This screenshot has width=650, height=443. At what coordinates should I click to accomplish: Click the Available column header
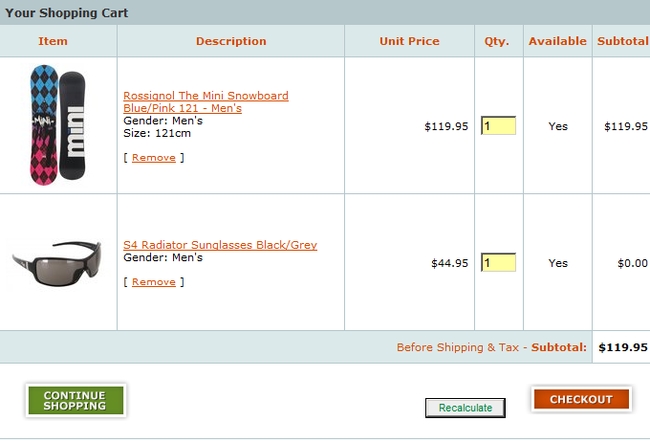coord(557,41)
